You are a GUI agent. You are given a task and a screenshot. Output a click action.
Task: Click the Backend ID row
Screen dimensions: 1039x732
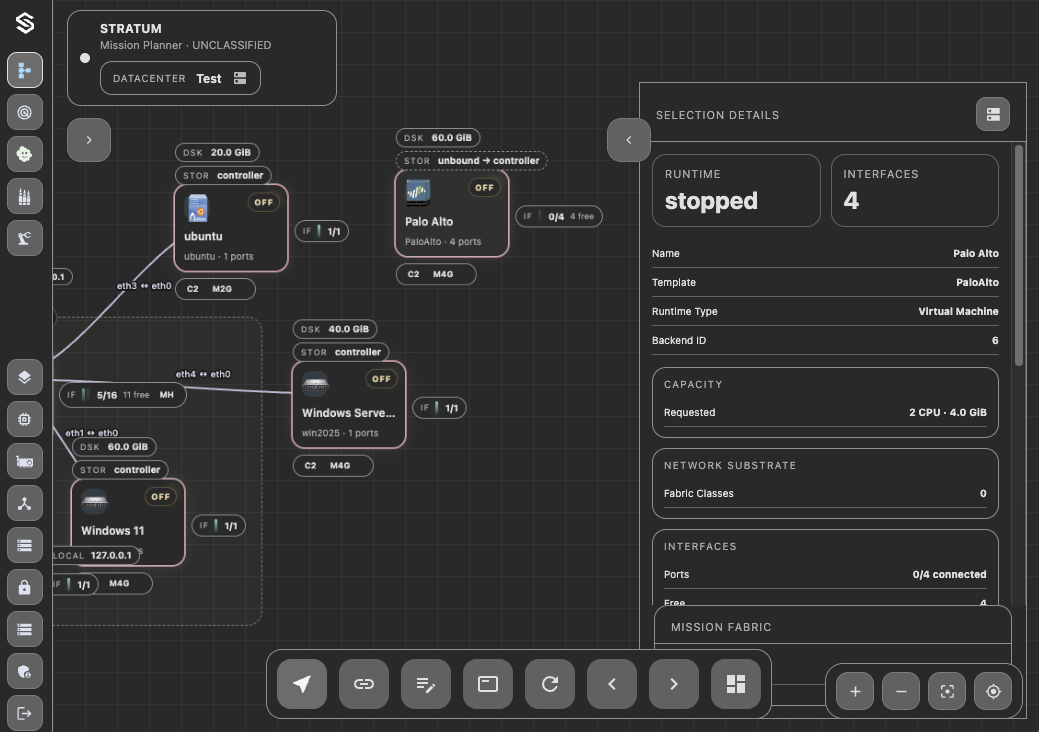pyautogui.click(x=825, y=340)
